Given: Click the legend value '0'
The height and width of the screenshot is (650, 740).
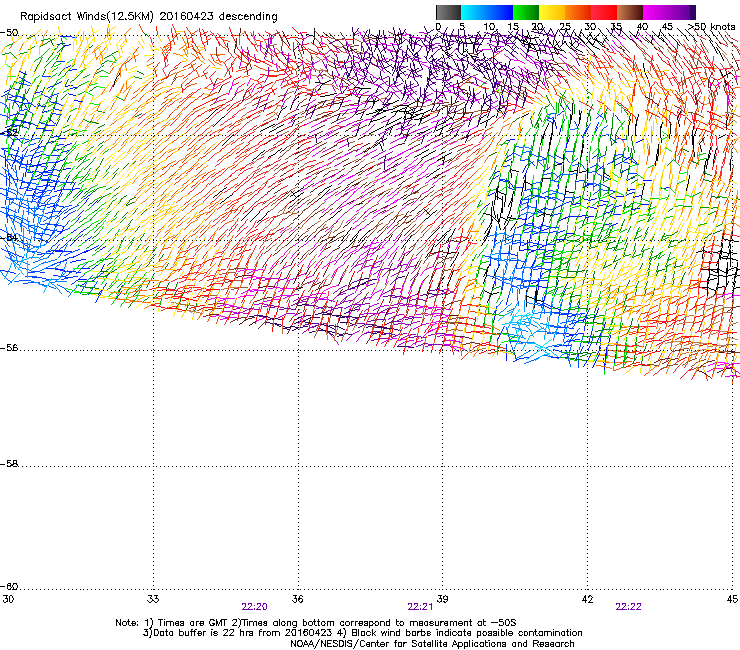Looking at the screenshot, I should [438, 26].
